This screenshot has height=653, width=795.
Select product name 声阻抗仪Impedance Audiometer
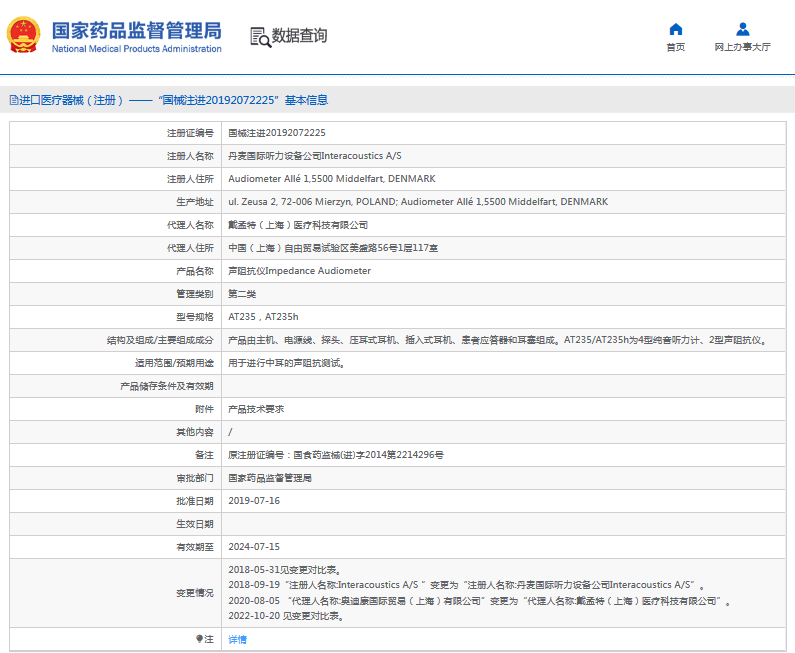click(299, 271)
